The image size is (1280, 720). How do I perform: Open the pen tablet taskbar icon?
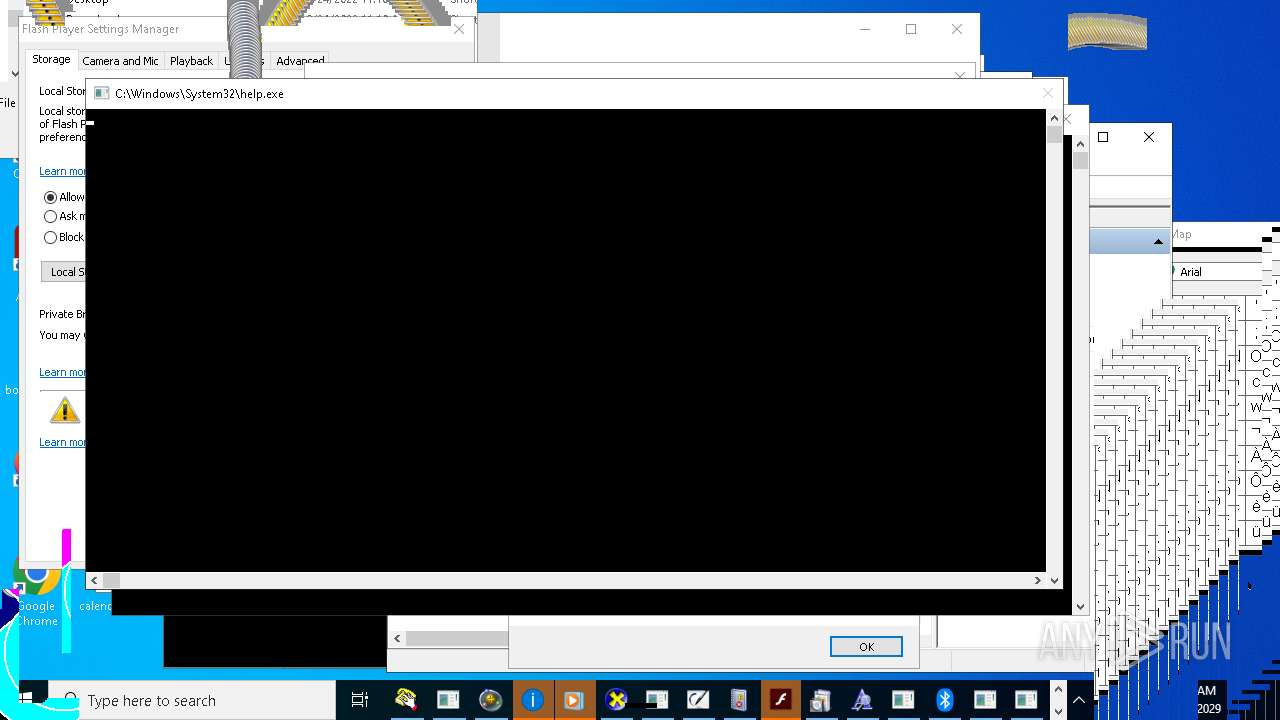[x=698, y=700]
